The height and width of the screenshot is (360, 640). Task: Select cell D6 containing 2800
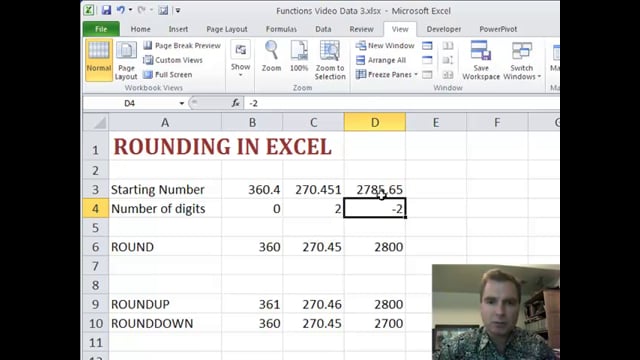click(375, 247)
